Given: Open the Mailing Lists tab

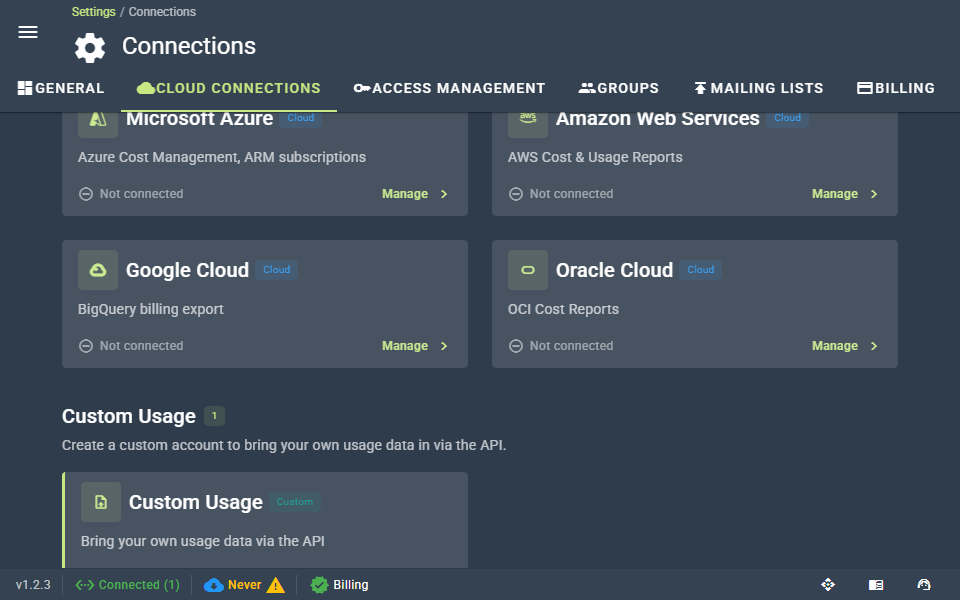Looking at the screenshot, I should (759, 88).
